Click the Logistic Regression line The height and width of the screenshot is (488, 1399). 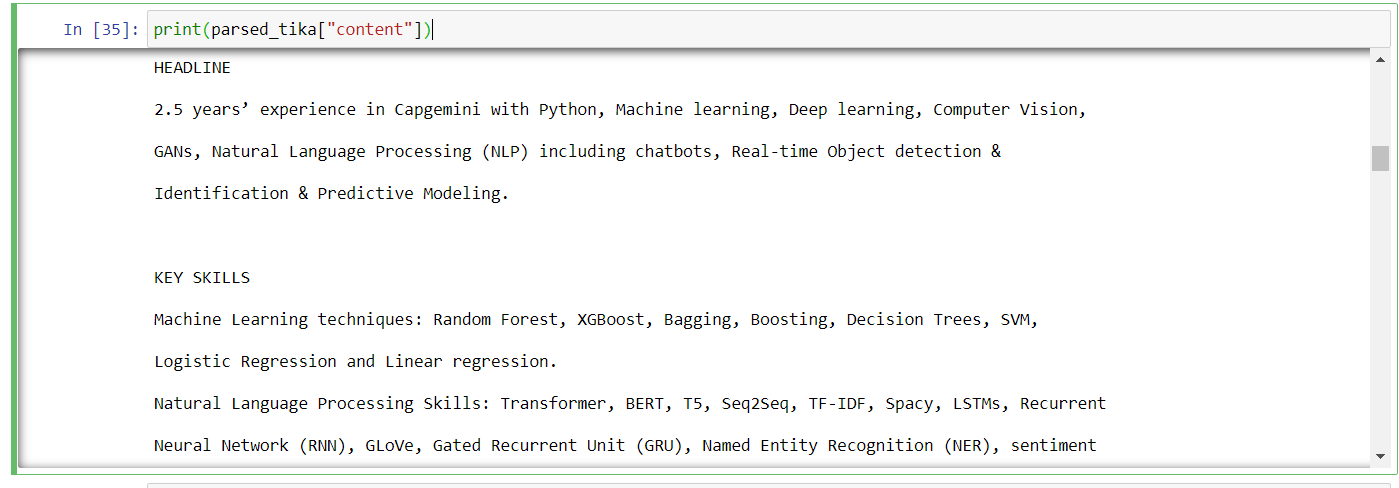tap(356, 362)
